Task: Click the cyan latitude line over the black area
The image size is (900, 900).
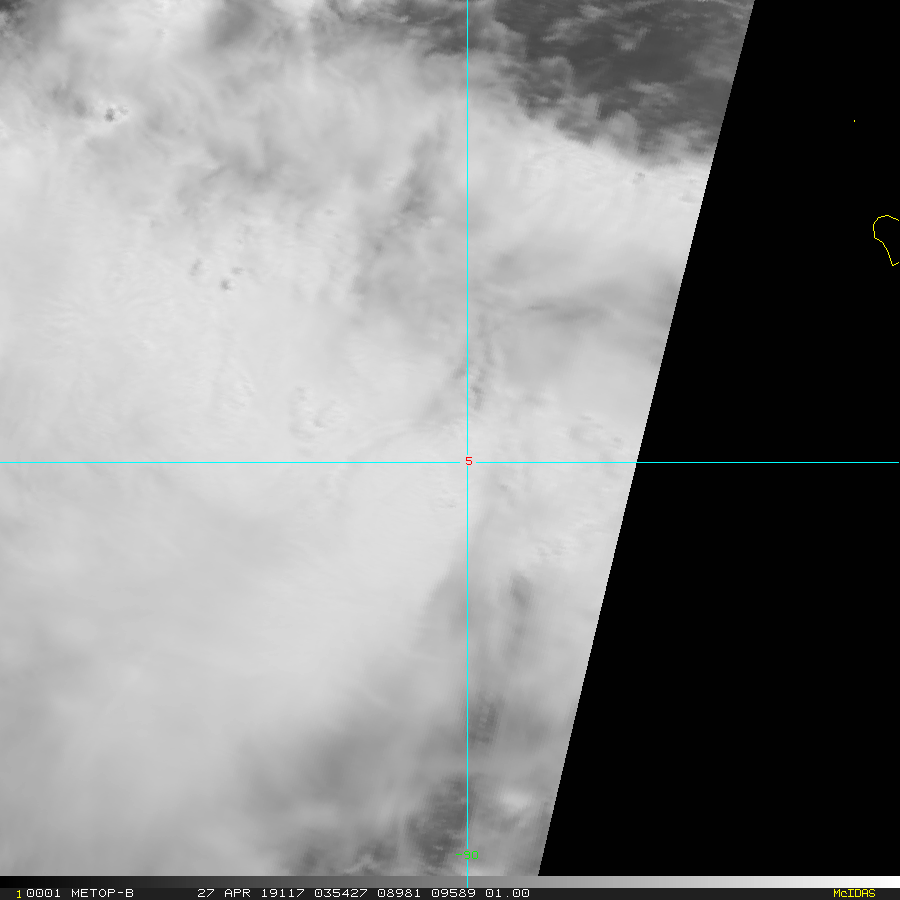Action: click(x=770, y=462)
